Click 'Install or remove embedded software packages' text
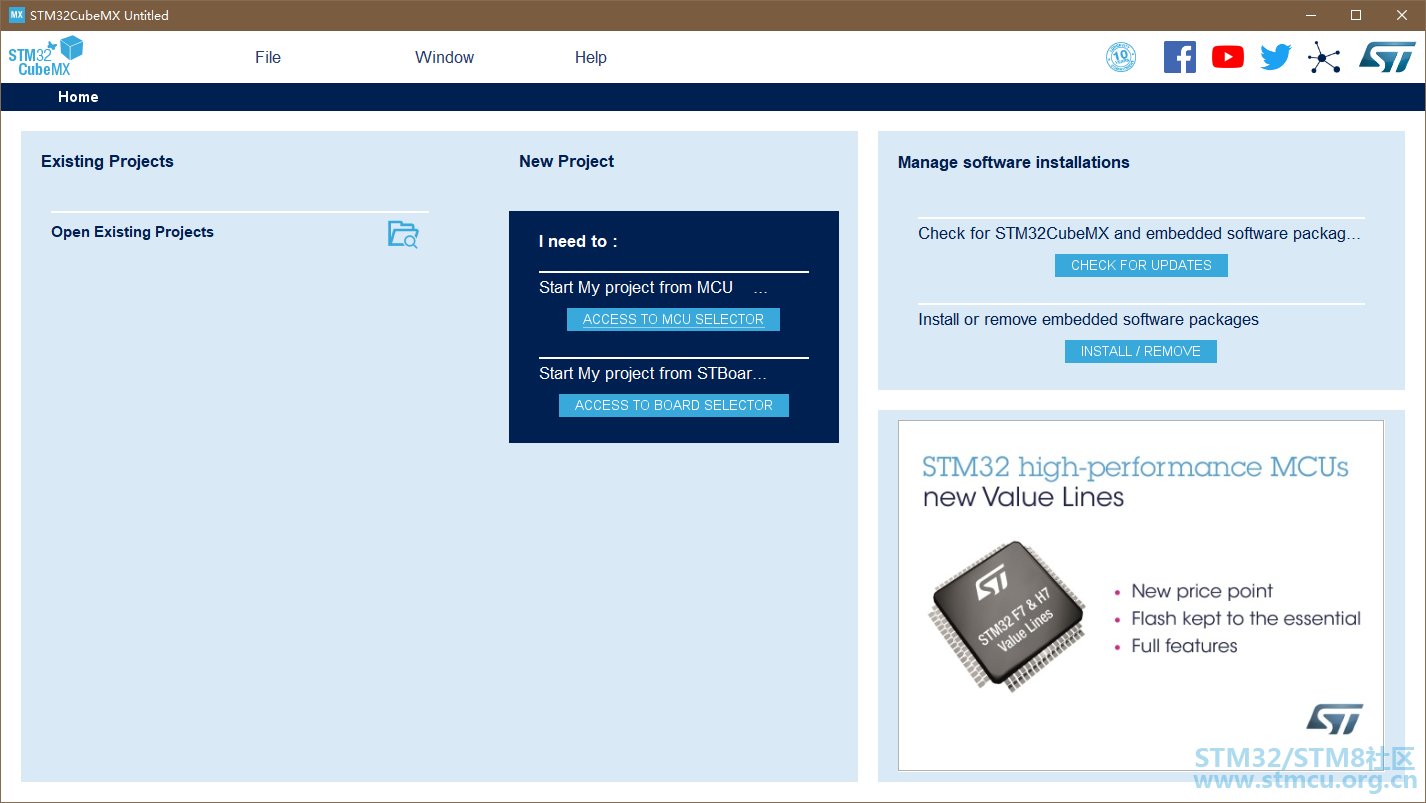Viewport: 1426px width, 803px height. 1089,320
